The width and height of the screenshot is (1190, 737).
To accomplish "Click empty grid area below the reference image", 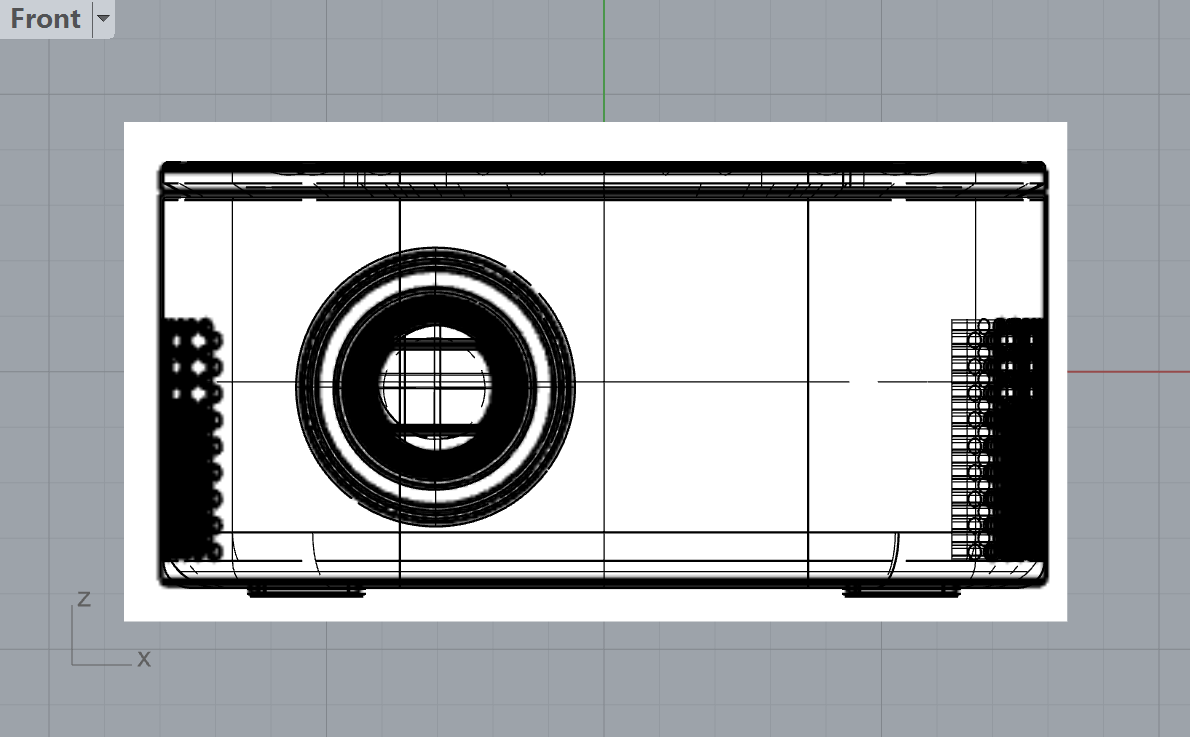I will pos(600,680).
